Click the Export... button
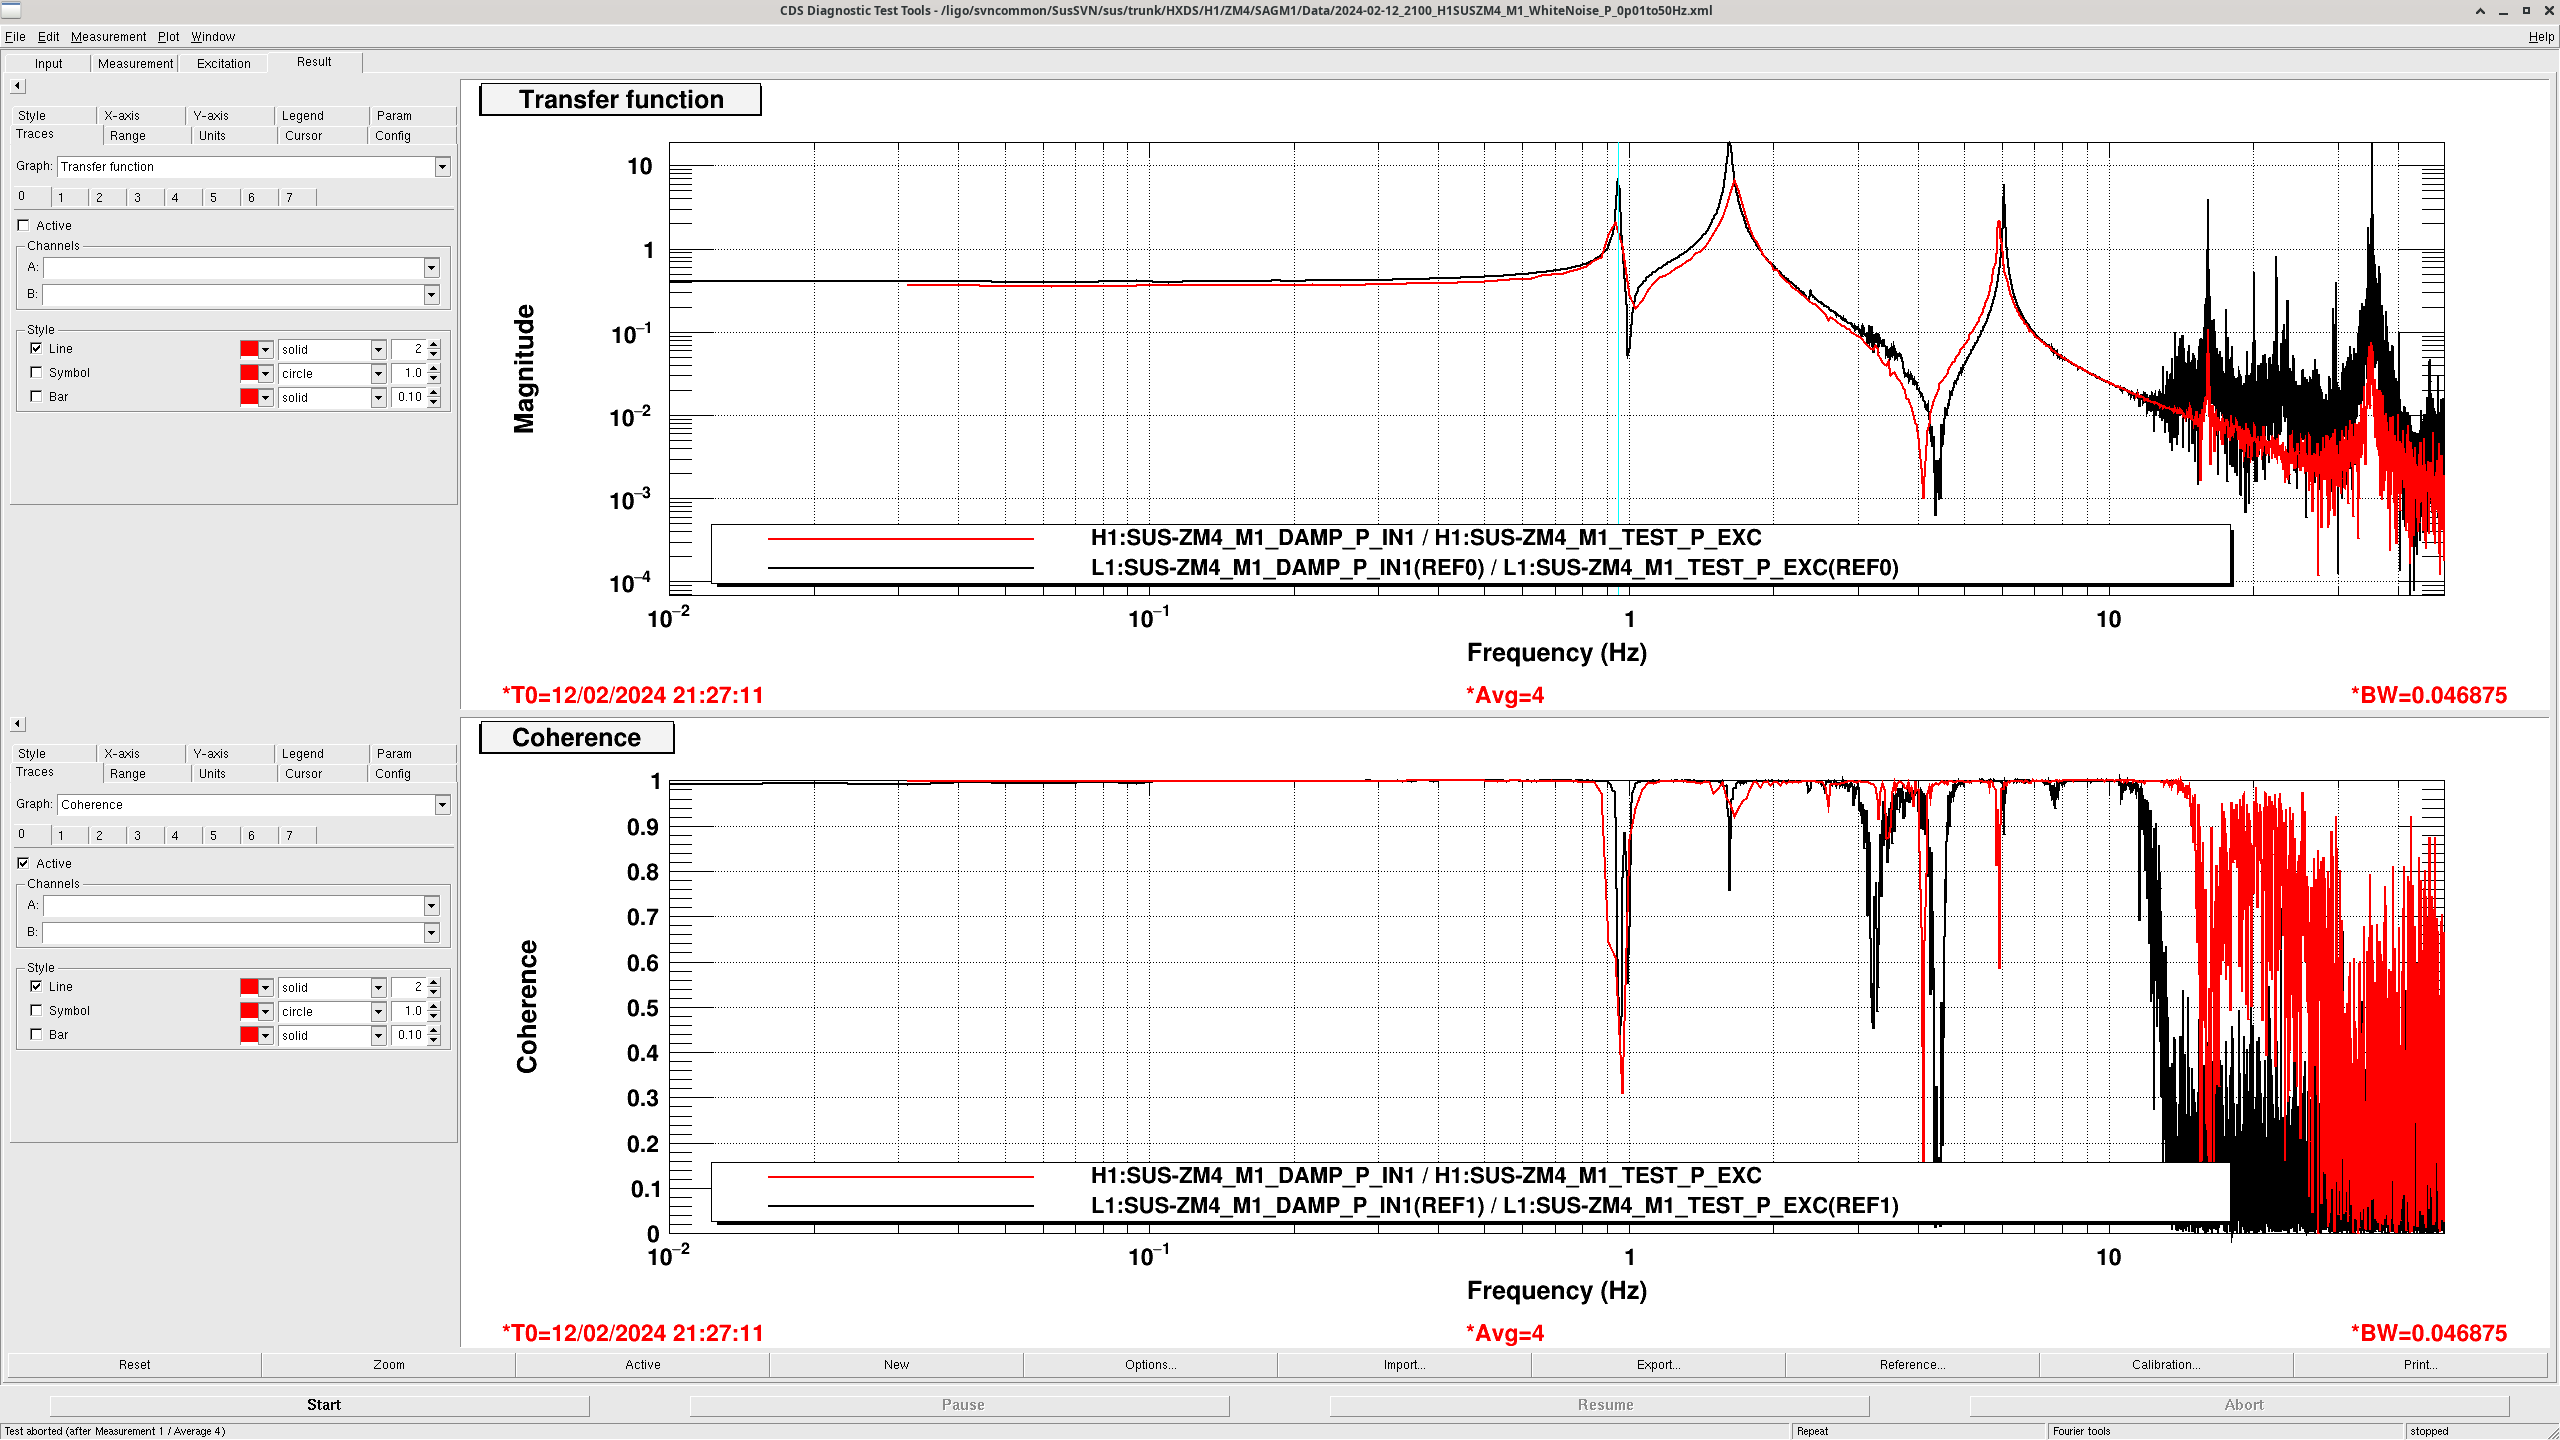 [1657, 1365]
